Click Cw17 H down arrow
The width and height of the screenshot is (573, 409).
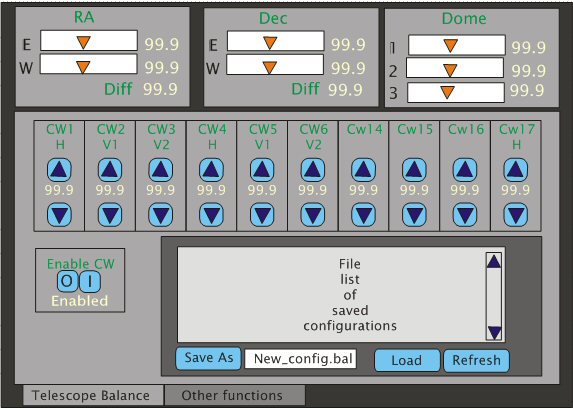516,215
